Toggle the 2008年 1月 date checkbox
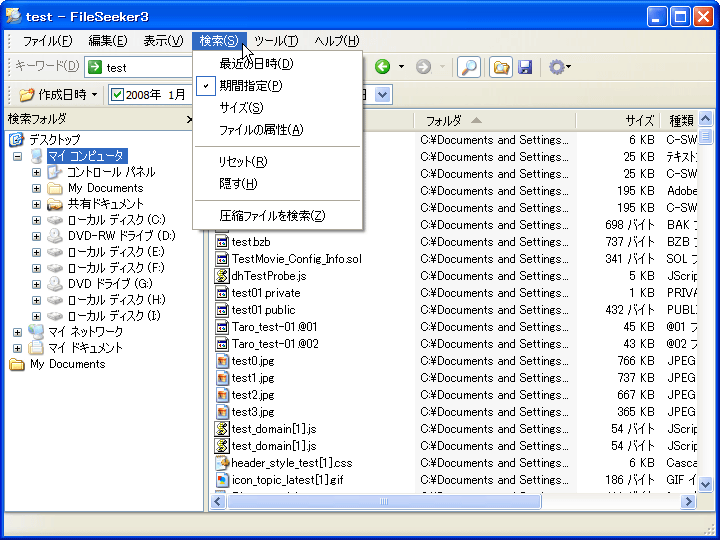 click(x=118, y=95)
